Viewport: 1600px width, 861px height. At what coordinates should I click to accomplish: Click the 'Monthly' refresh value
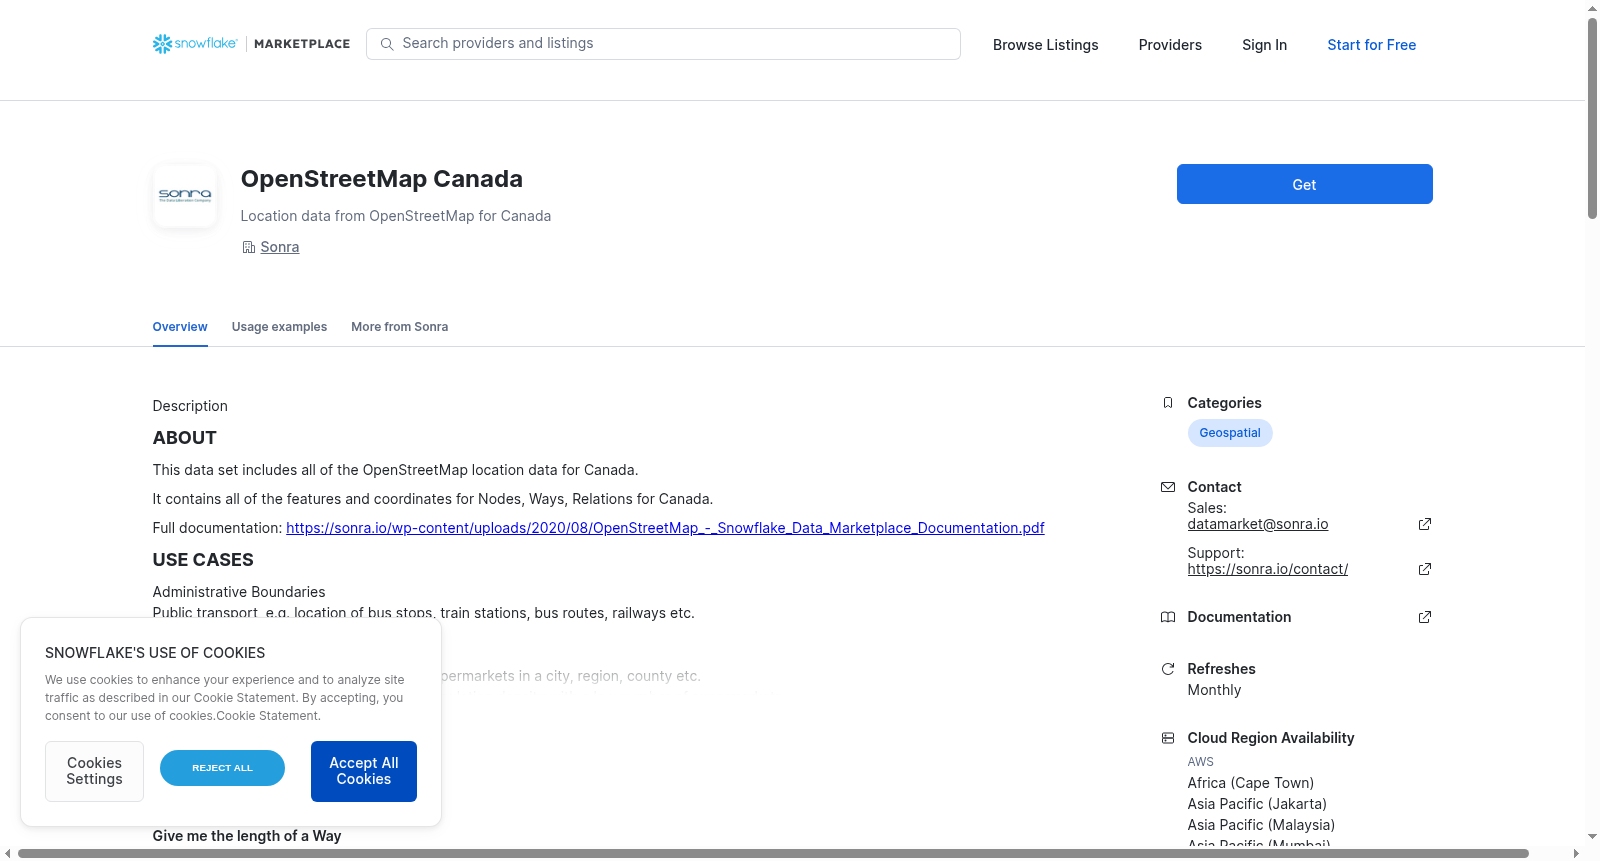tap(1214, 690)
